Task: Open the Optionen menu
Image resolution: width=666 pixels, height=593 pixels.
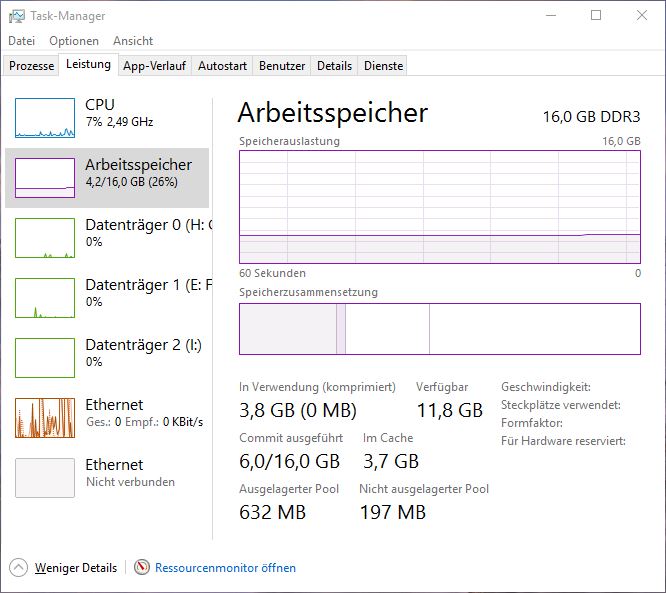Action: [x=74, y=41]
